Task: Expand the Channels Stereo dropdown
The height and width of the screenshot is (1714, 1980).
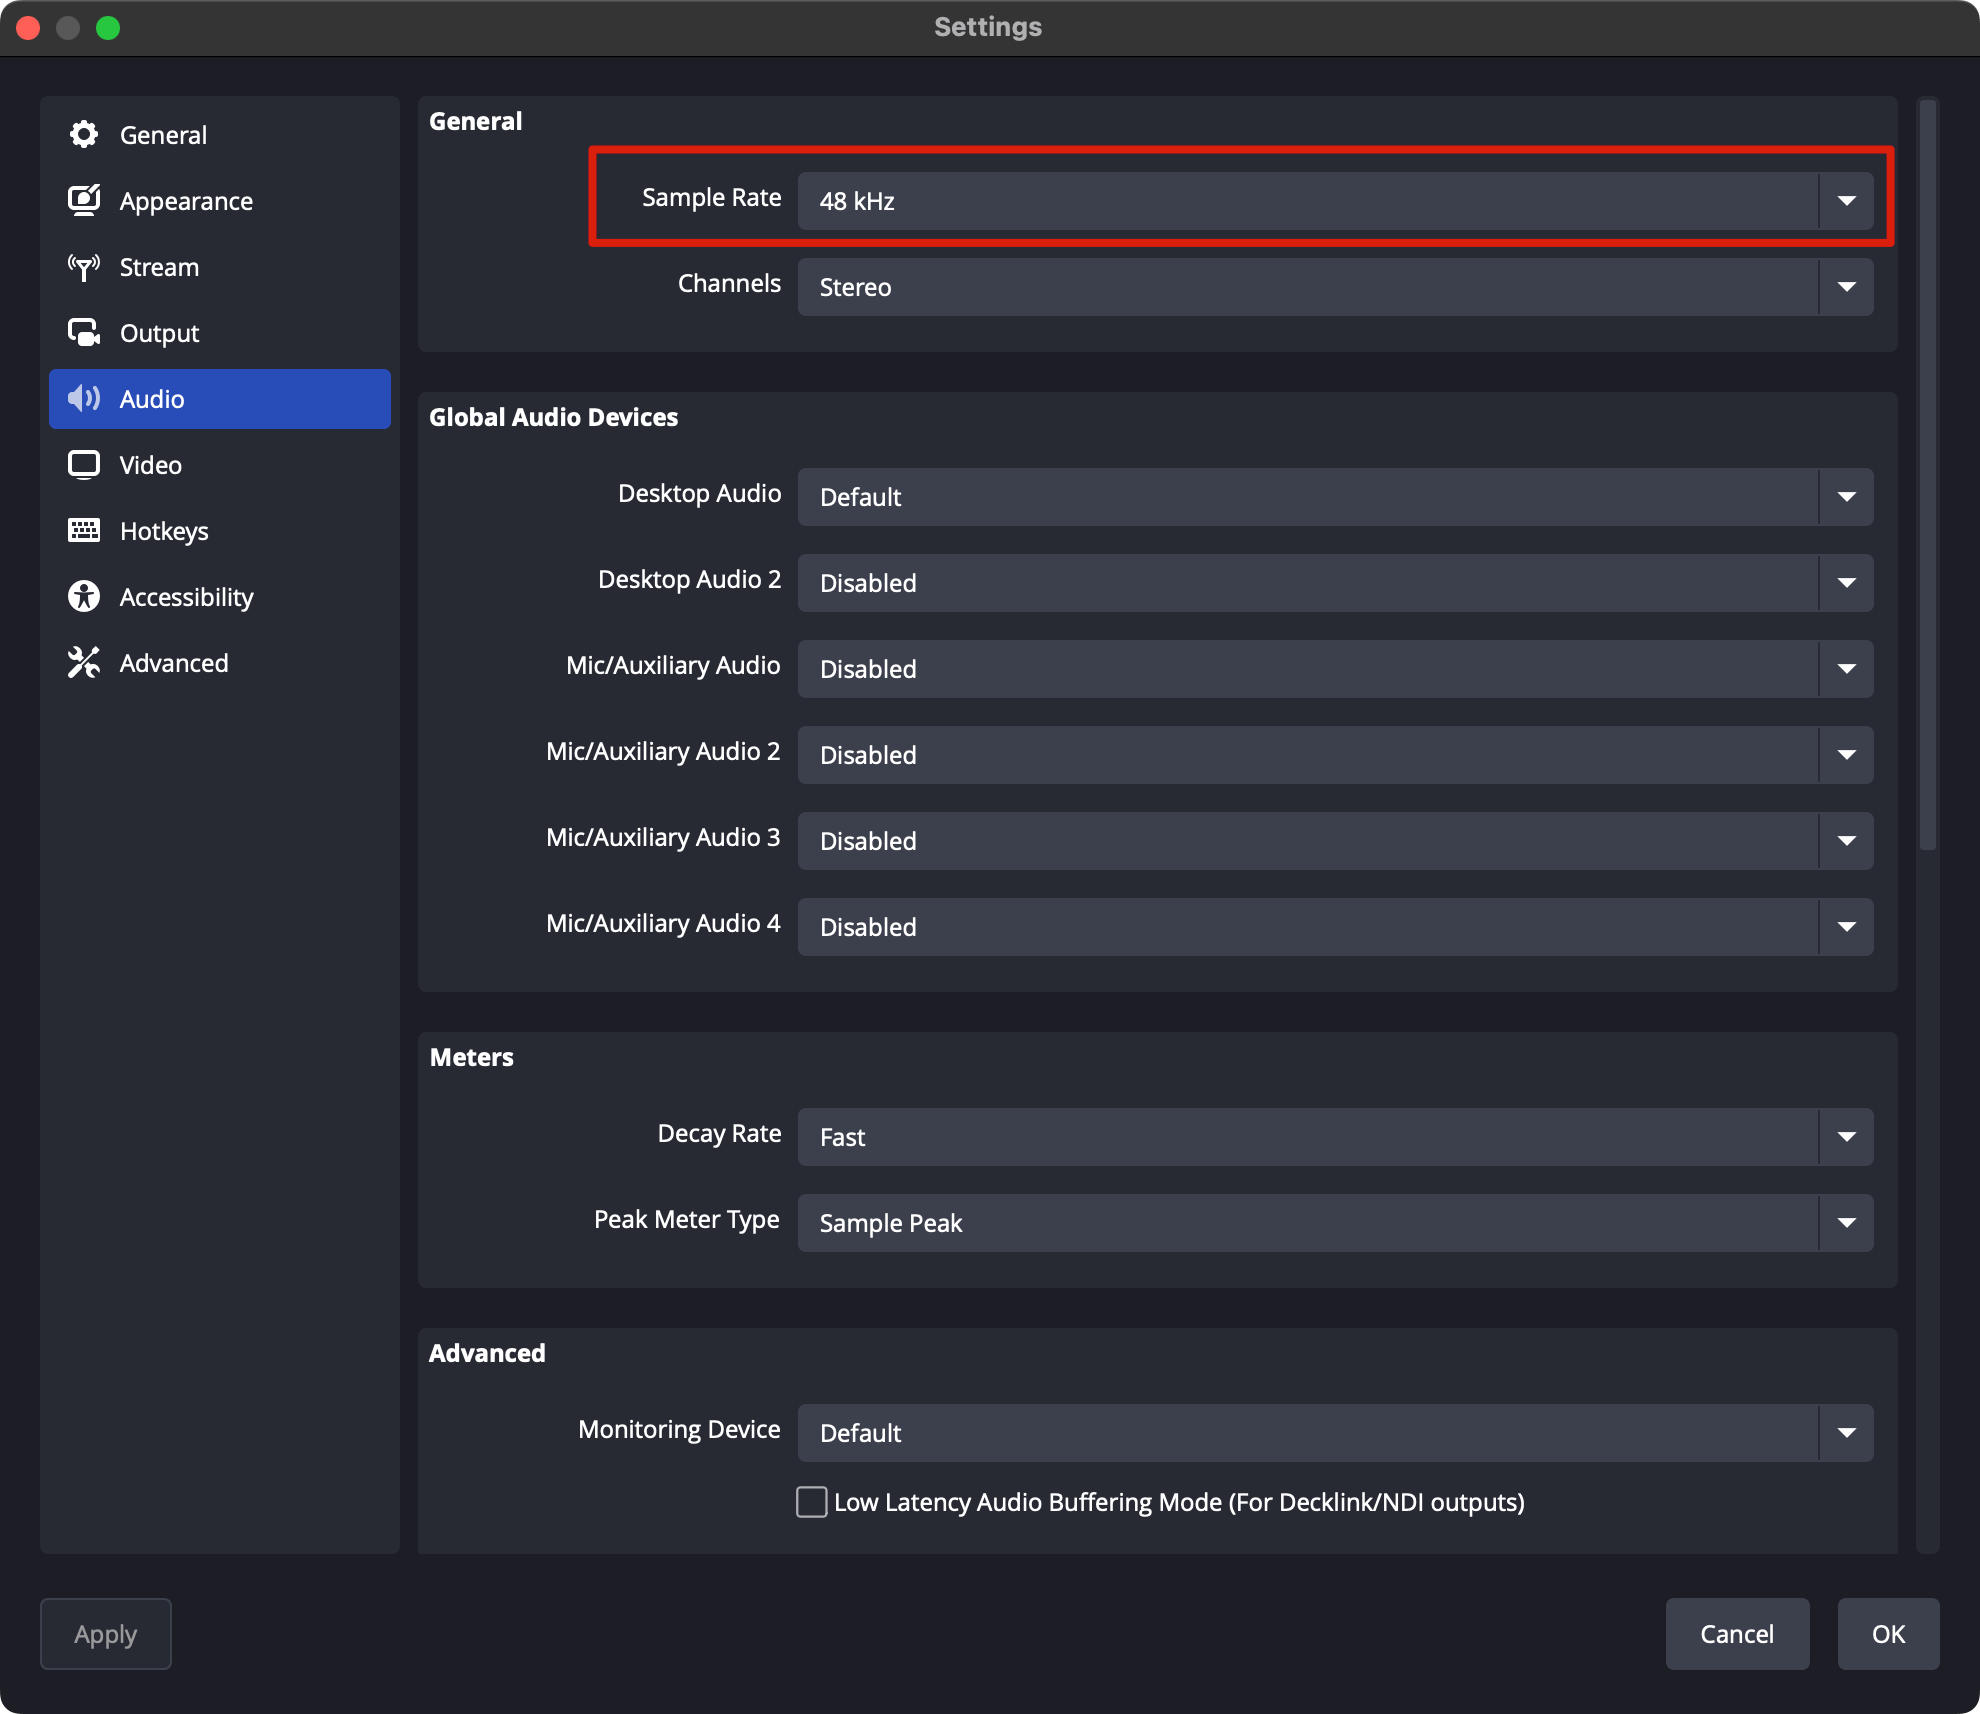Action: (1335, 287)
